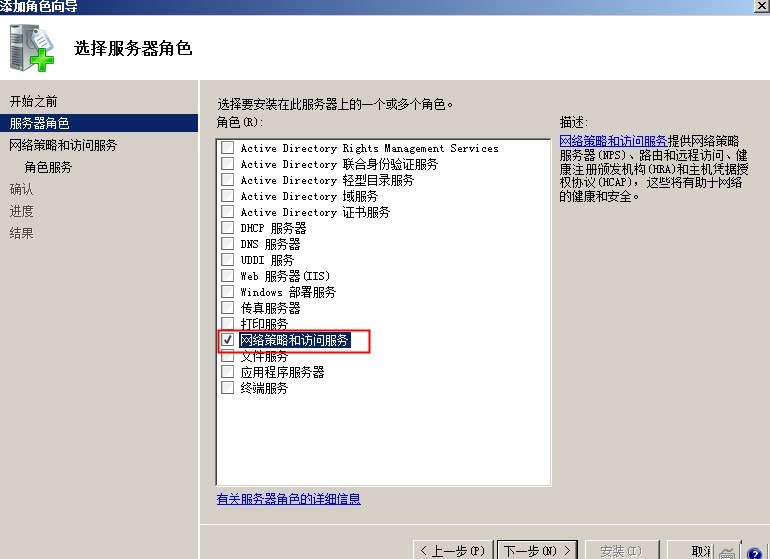Viewport: 770px width, 559px height.
Task: Tick the 打印服务 checkbox
Action: pos(227,324)
